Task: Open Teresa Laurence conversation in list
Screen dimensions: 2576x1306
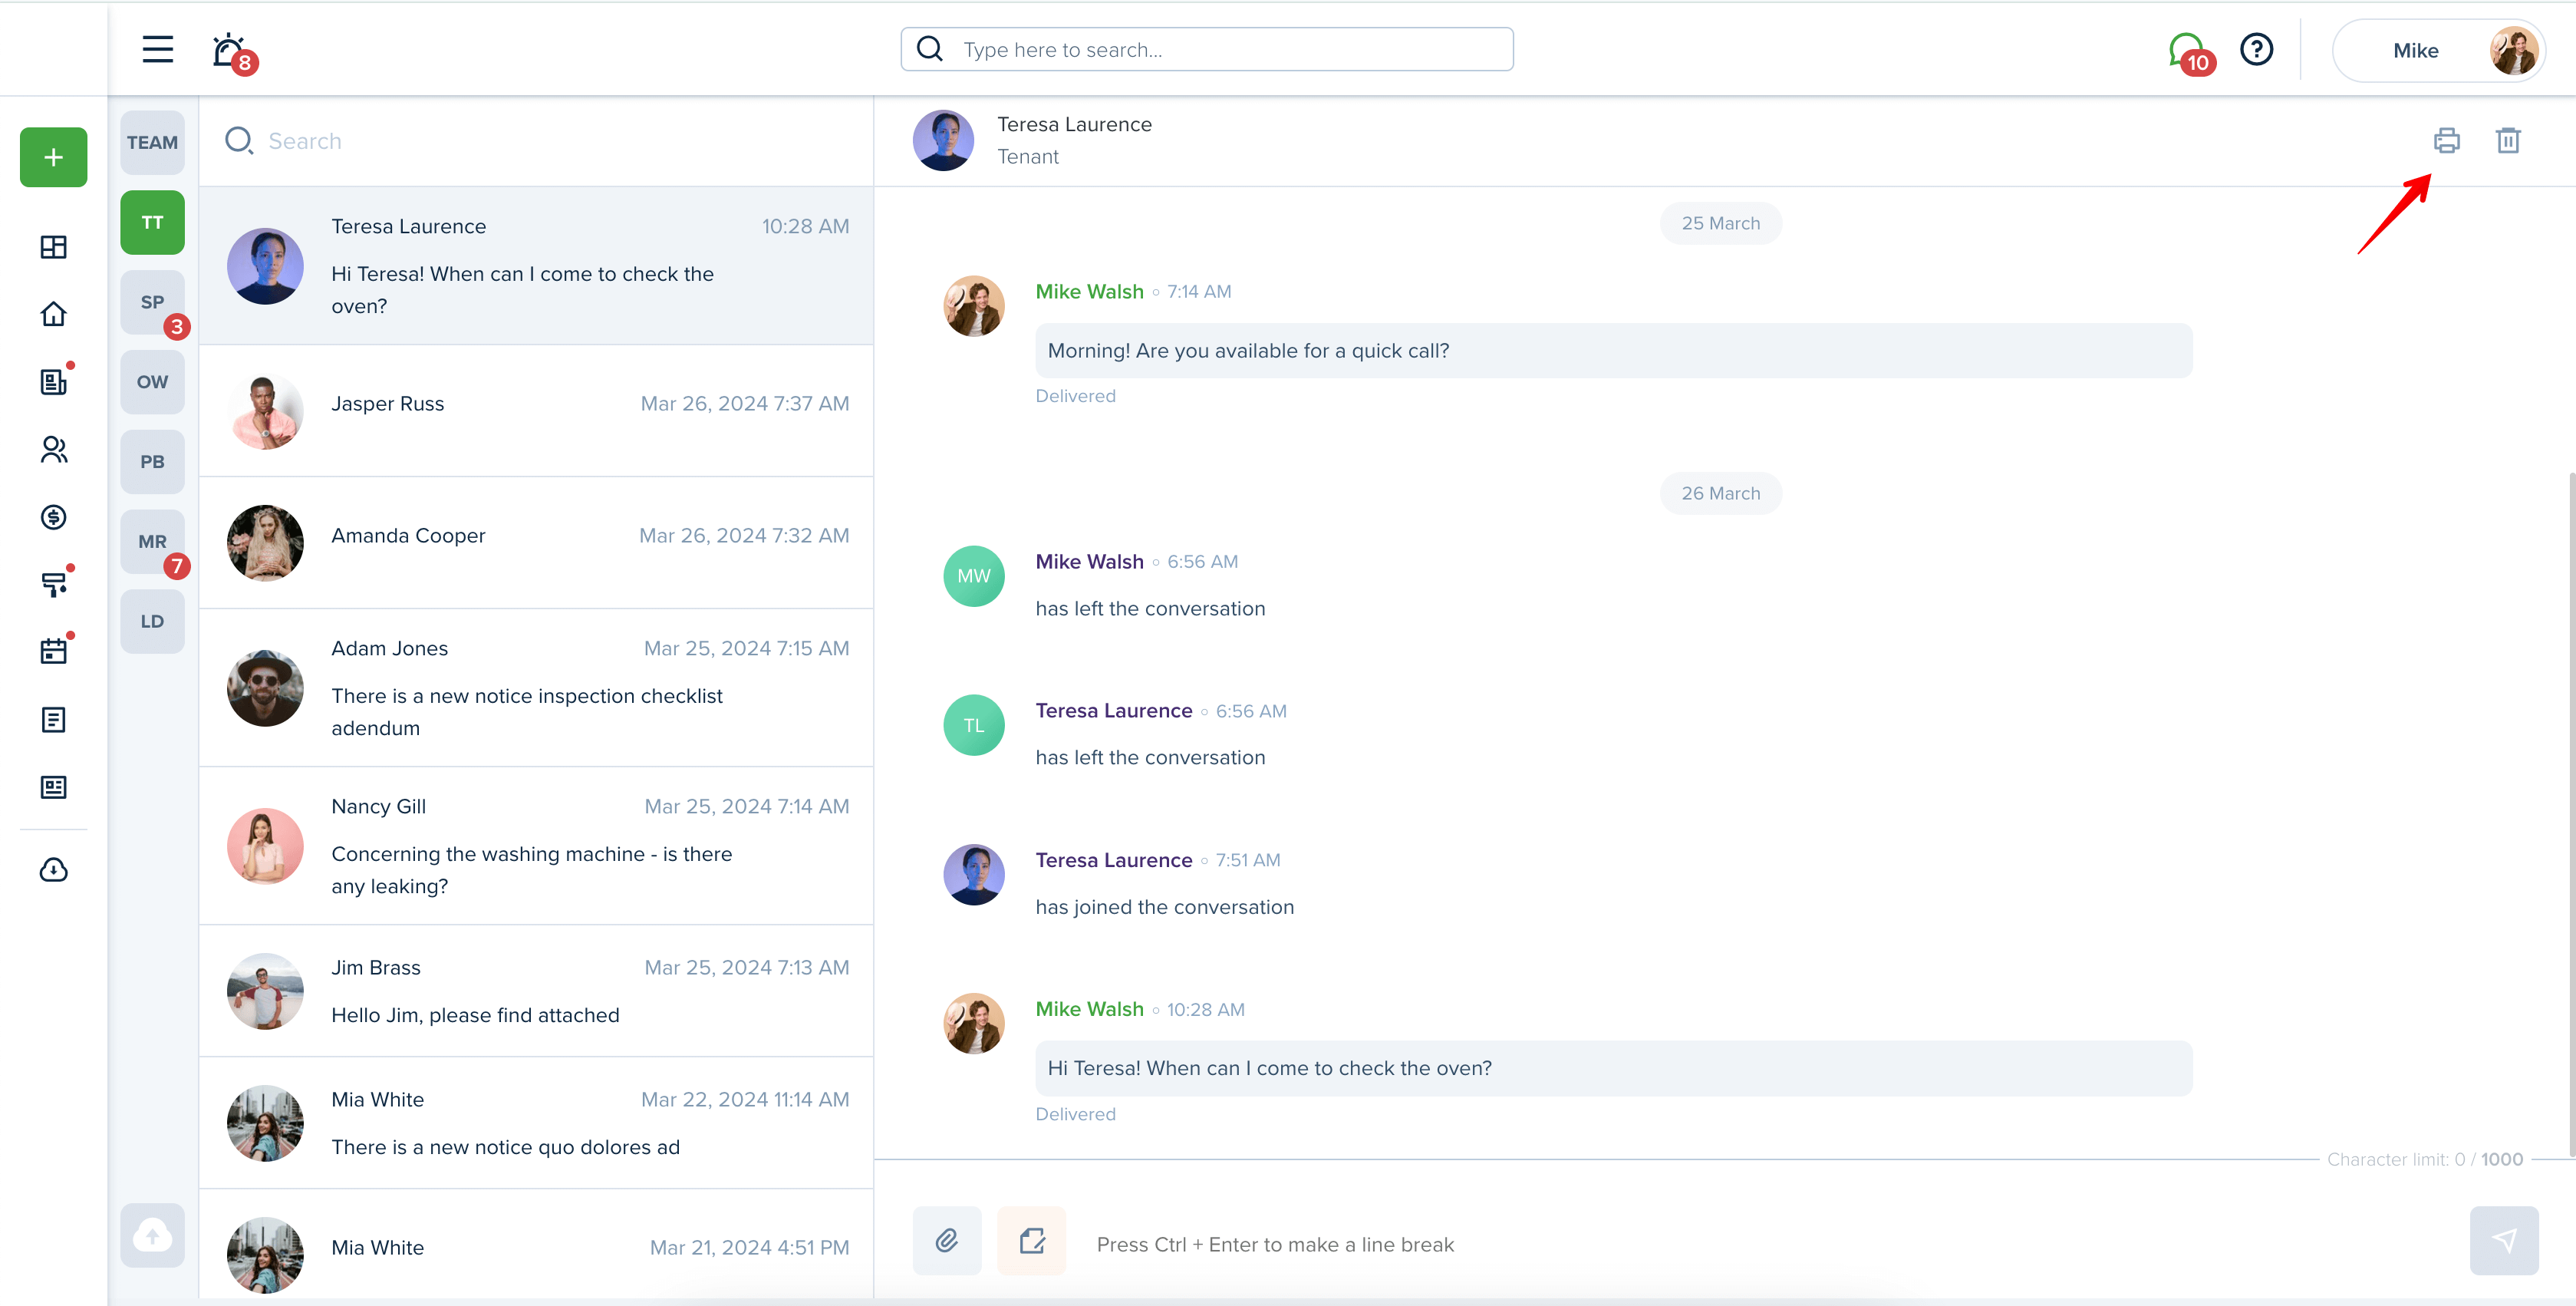Action: (536, 266)
